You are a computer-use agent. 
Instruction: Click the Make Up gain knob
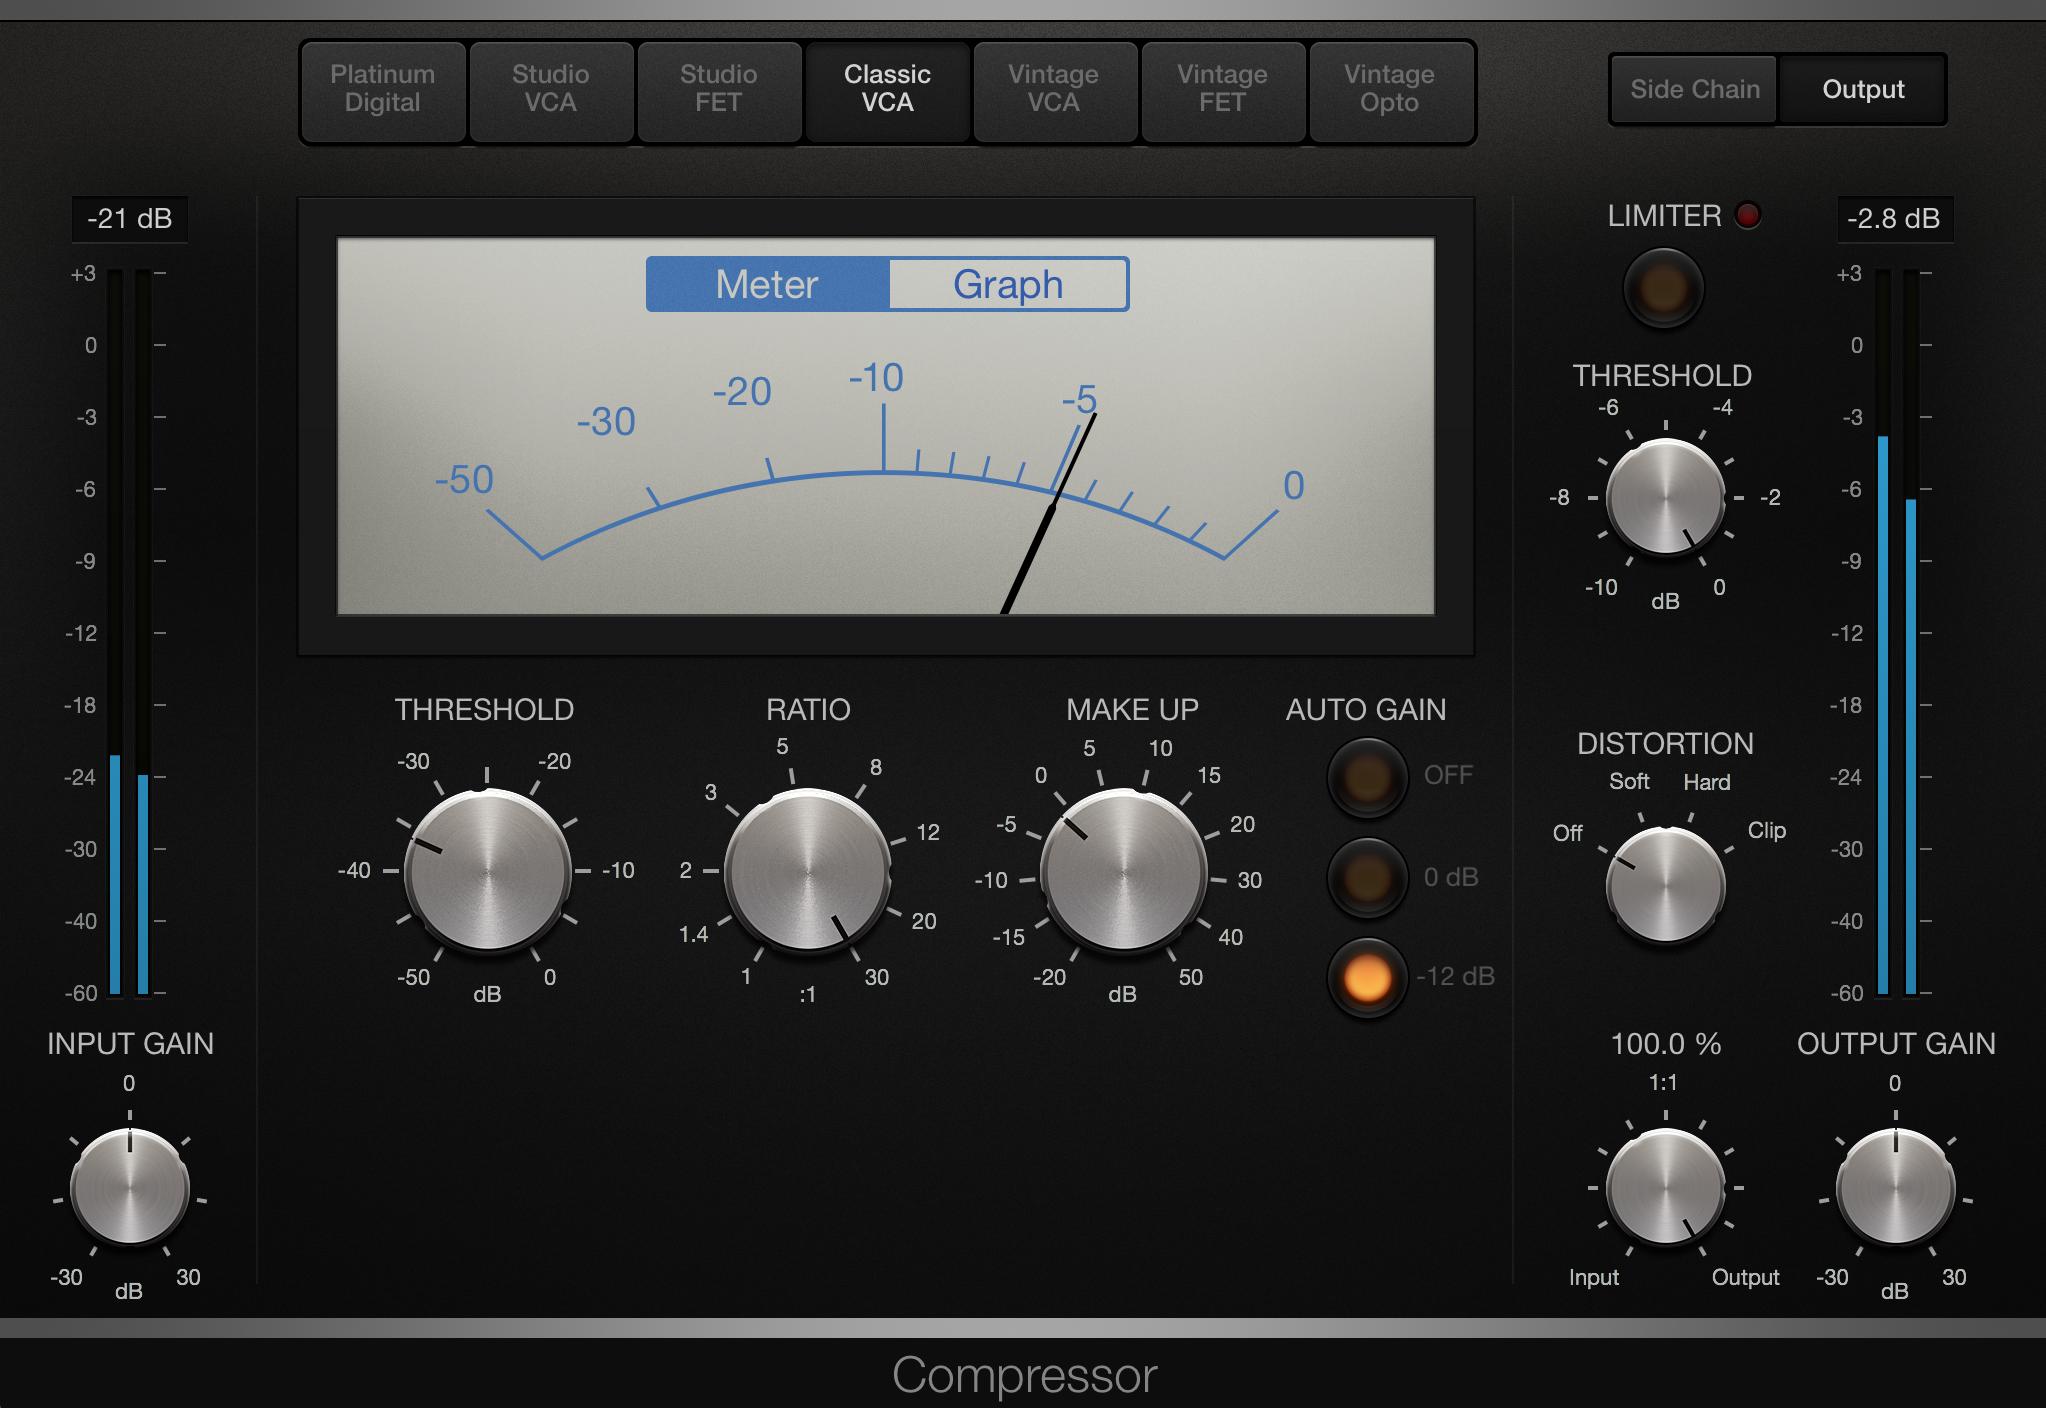[1124, 871]
